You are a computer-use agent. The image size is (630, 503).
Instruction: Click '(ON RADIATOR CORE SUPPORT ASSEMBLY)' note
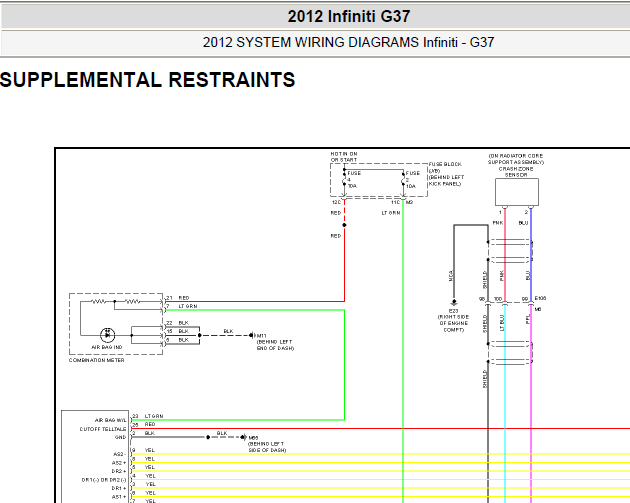pyautogui.click(x=516, y=159)
